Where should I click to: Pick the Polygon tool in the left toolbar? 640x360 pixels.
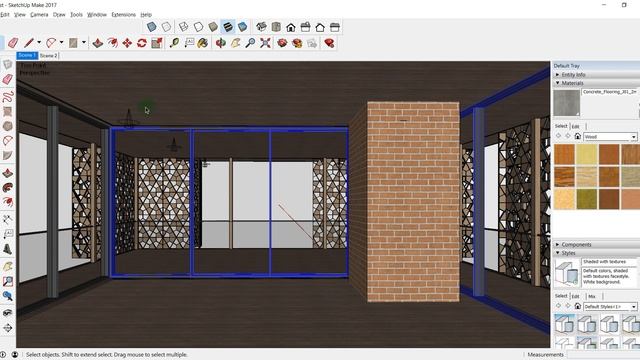pyautogui.click(x=8, y=126)
